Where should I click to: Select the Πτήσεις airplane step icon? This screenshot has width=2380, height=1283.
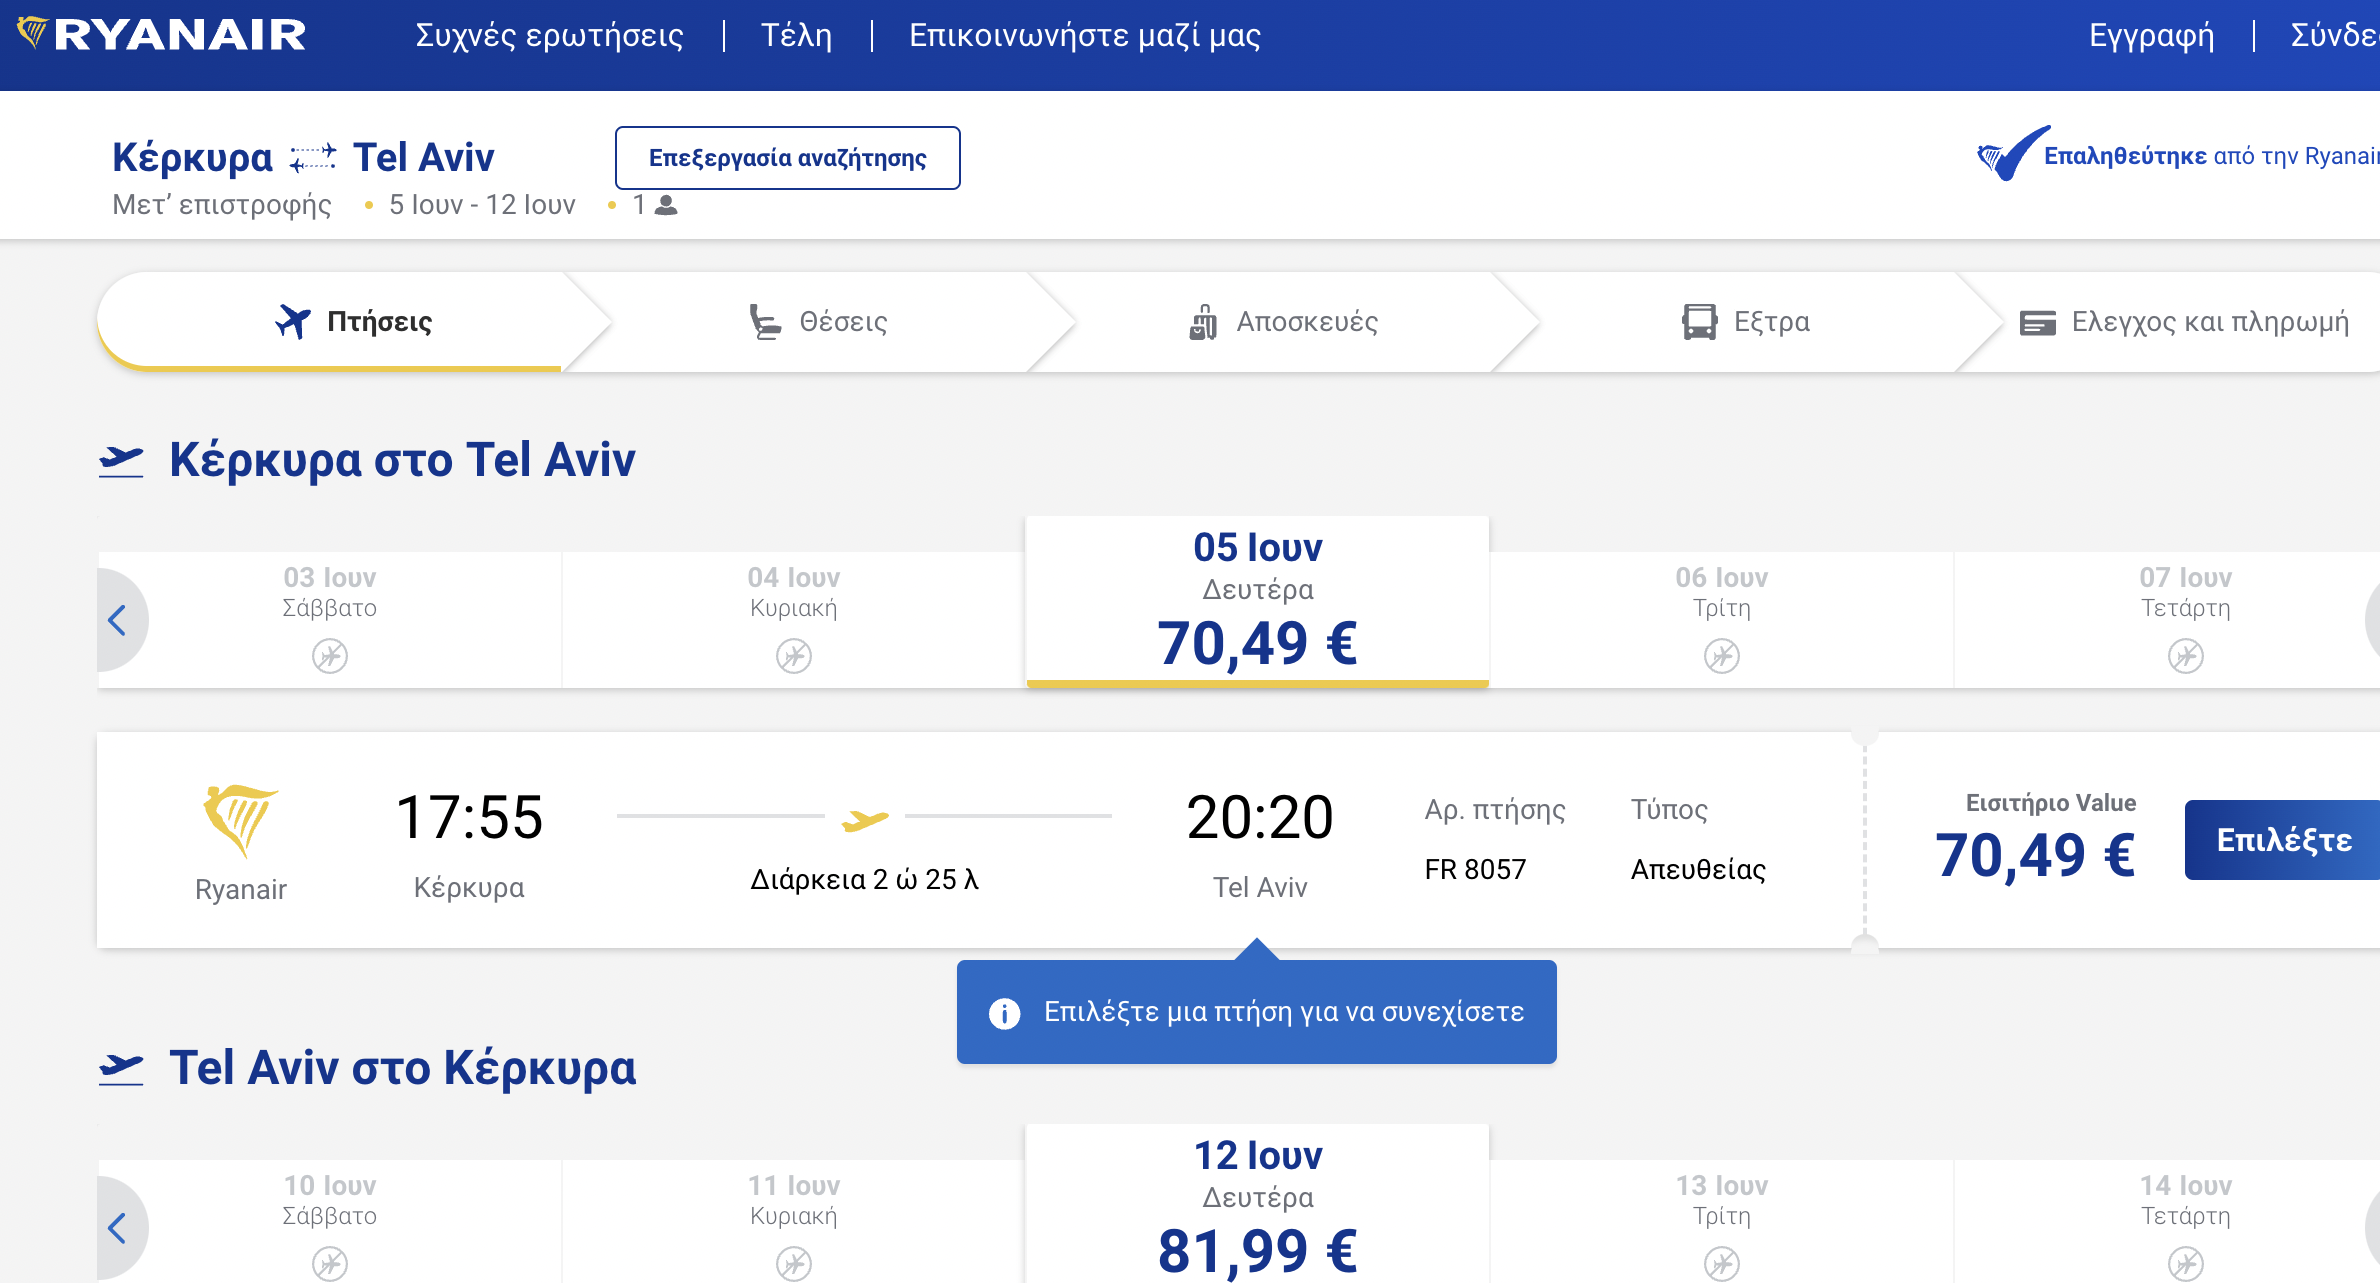coord(293,321)
